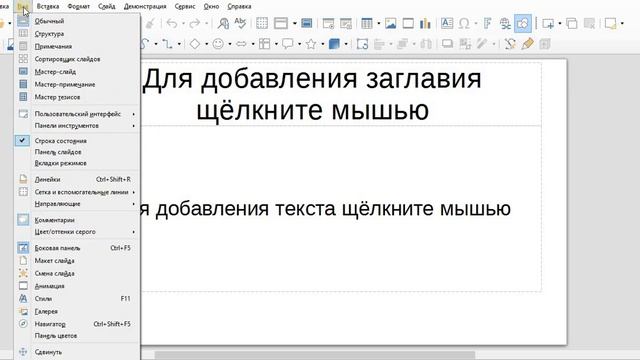The height and width of the screenshot is (360, 640).
Task: Expand Сетка и вспомогательные линии submenu
Action: (77, 192)
